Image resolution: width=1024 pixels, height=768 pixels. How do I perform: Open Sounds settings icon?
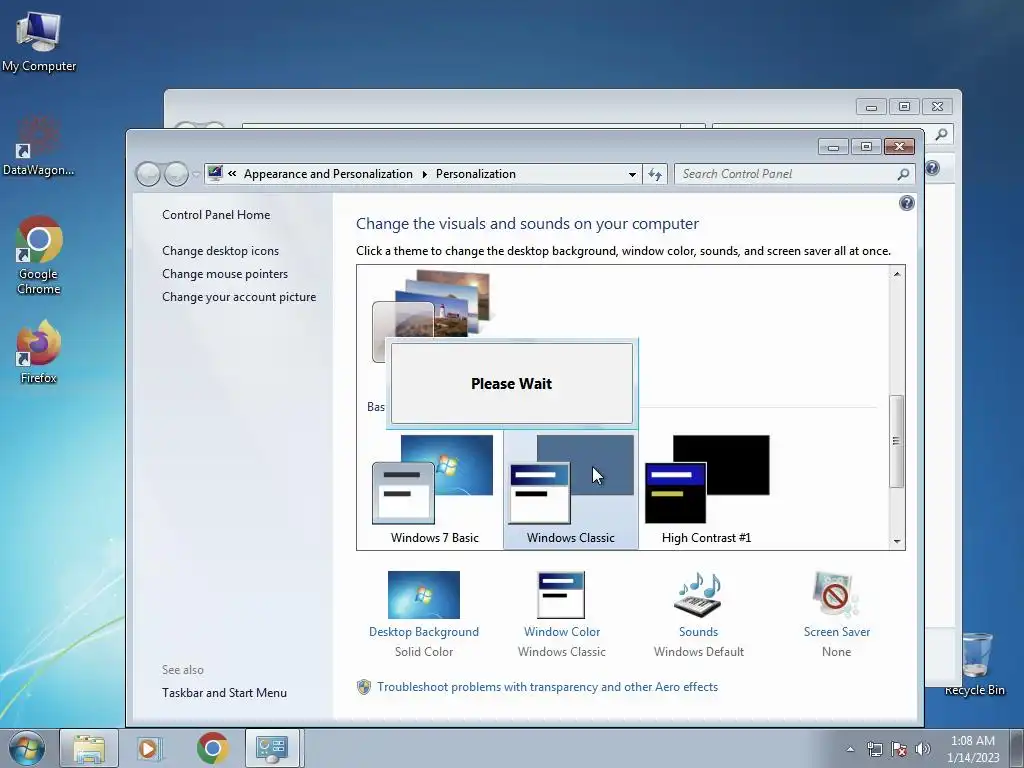point(698,594)
